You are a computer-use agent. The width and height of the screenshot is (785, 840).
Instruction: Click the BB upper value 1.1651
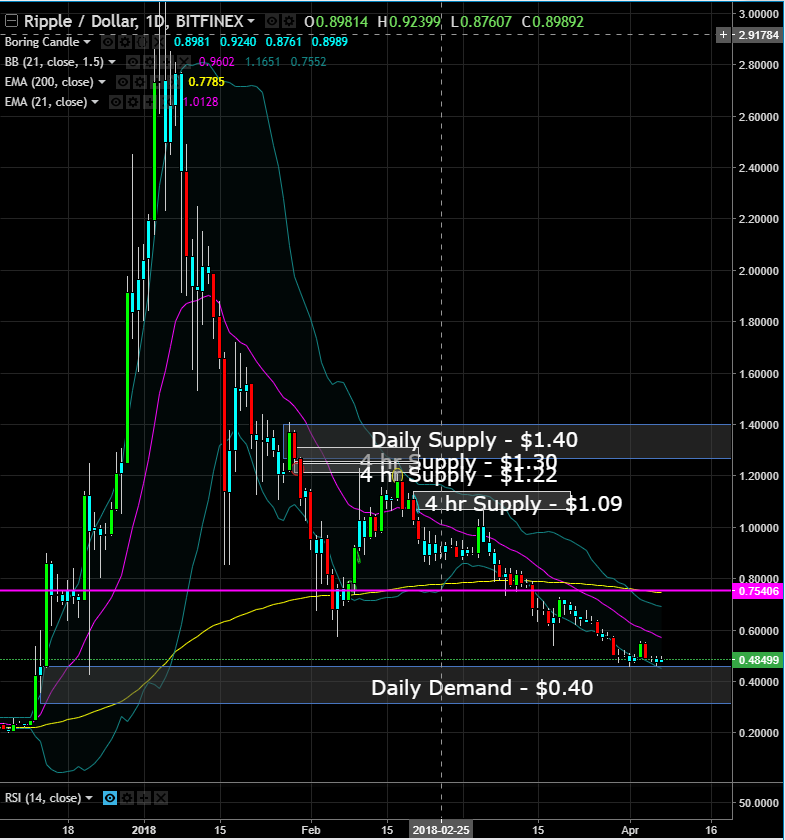(263, 62)
